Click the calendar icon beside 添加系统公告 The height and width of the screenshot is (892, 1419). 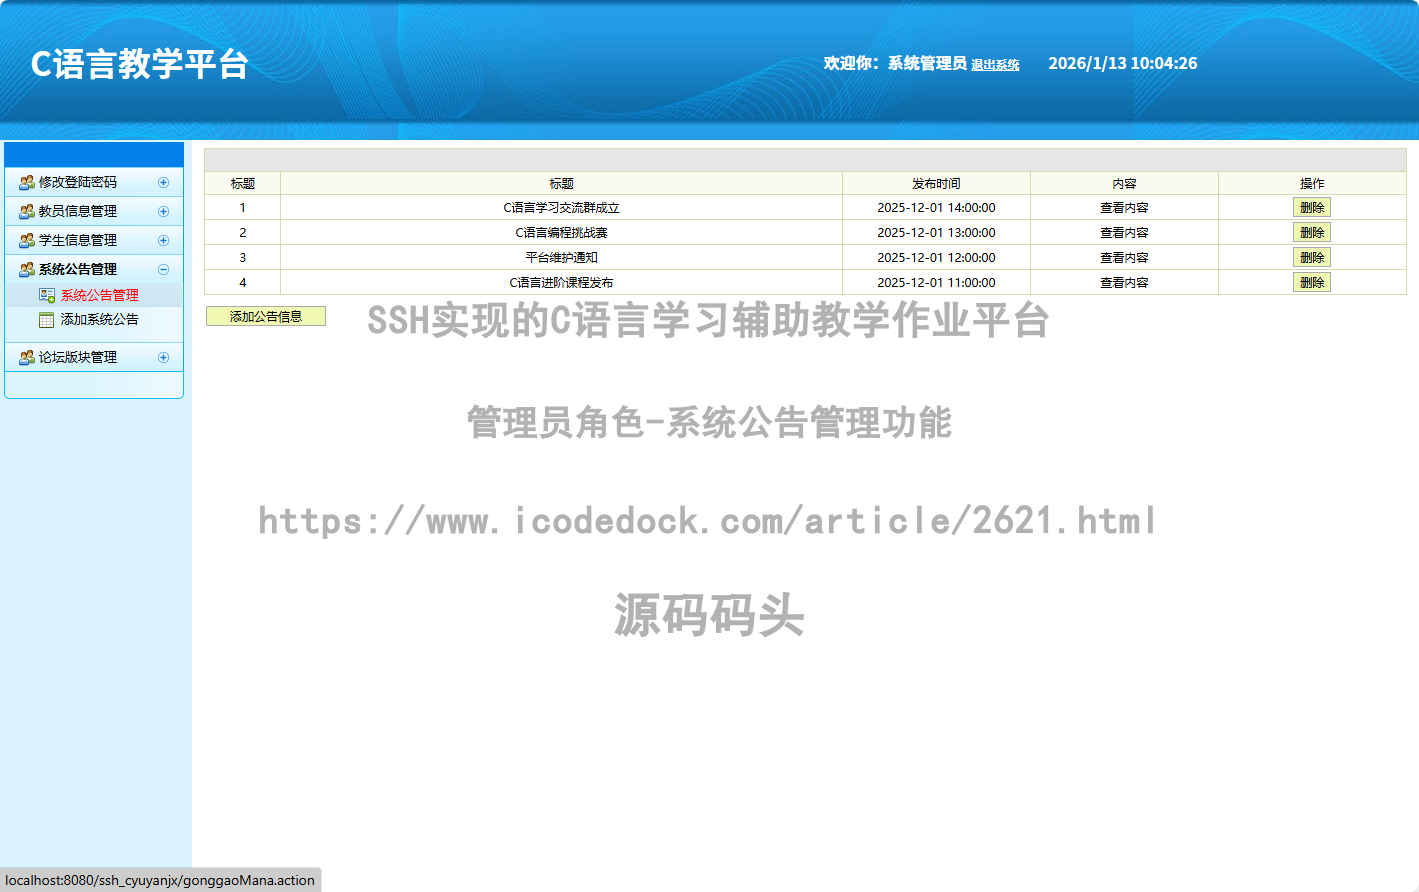(46, 319)
